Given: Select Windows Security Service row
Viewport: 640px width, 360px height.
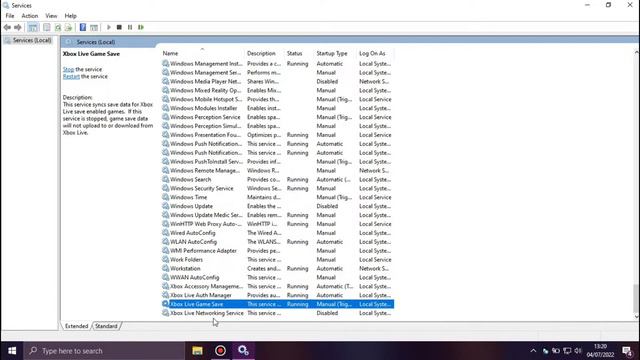Looking at the screenshot, I should [278, 189].
